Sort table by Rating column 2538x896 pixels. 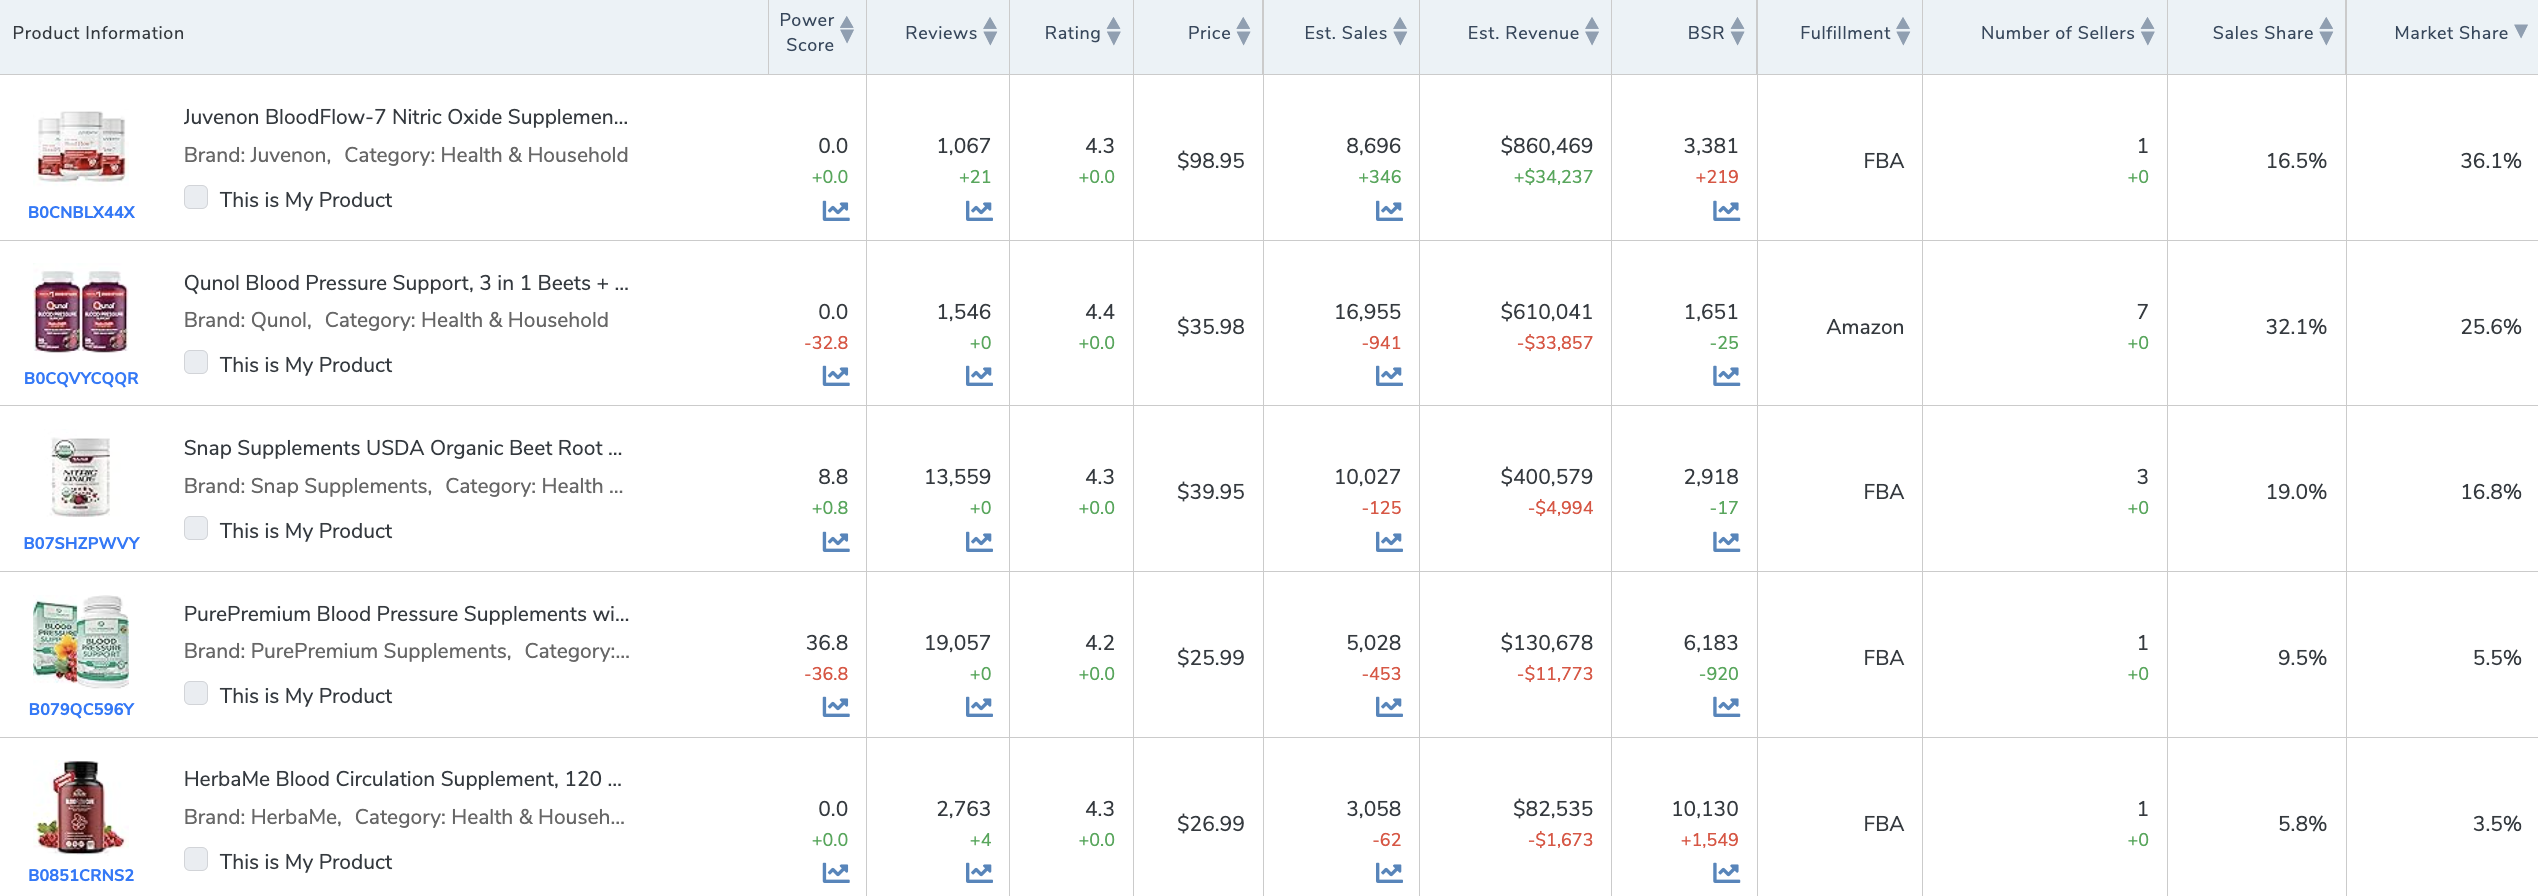tap(1114, 32)
